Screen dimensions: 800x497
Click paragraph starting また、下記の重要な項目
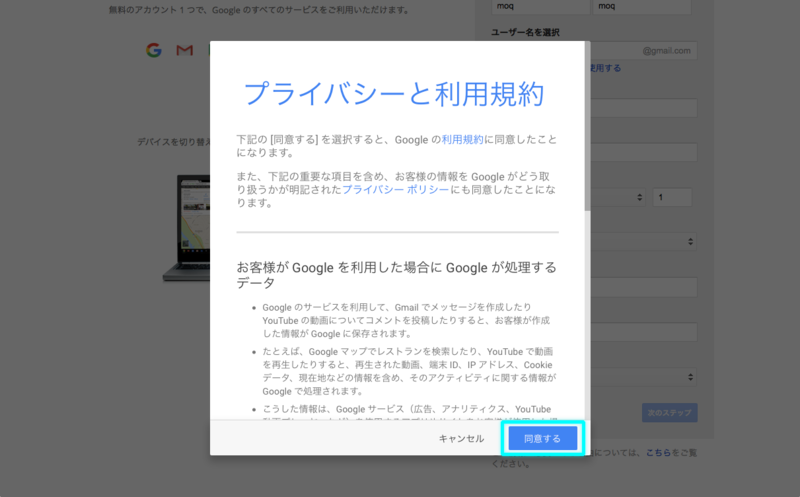(396, 189)
